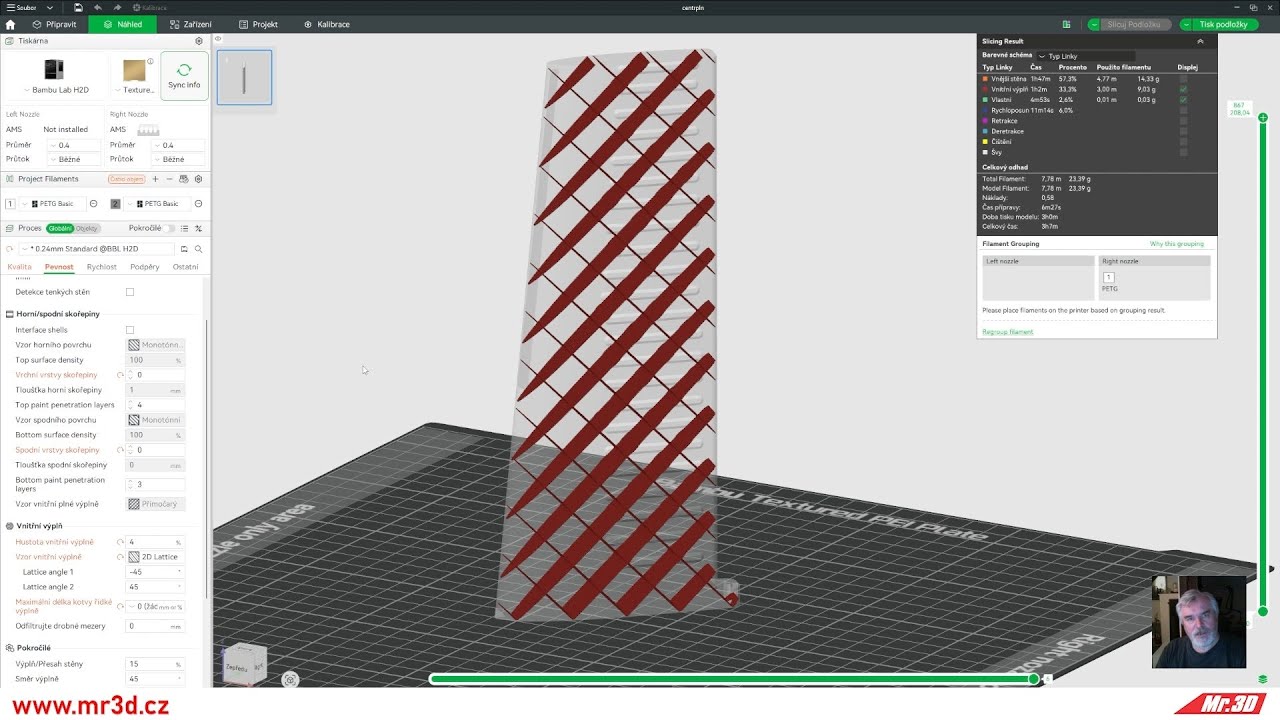Screen dimensions: 1280x720
Task: Click the Regroup filament link
Action: [x=1008, y=332]
